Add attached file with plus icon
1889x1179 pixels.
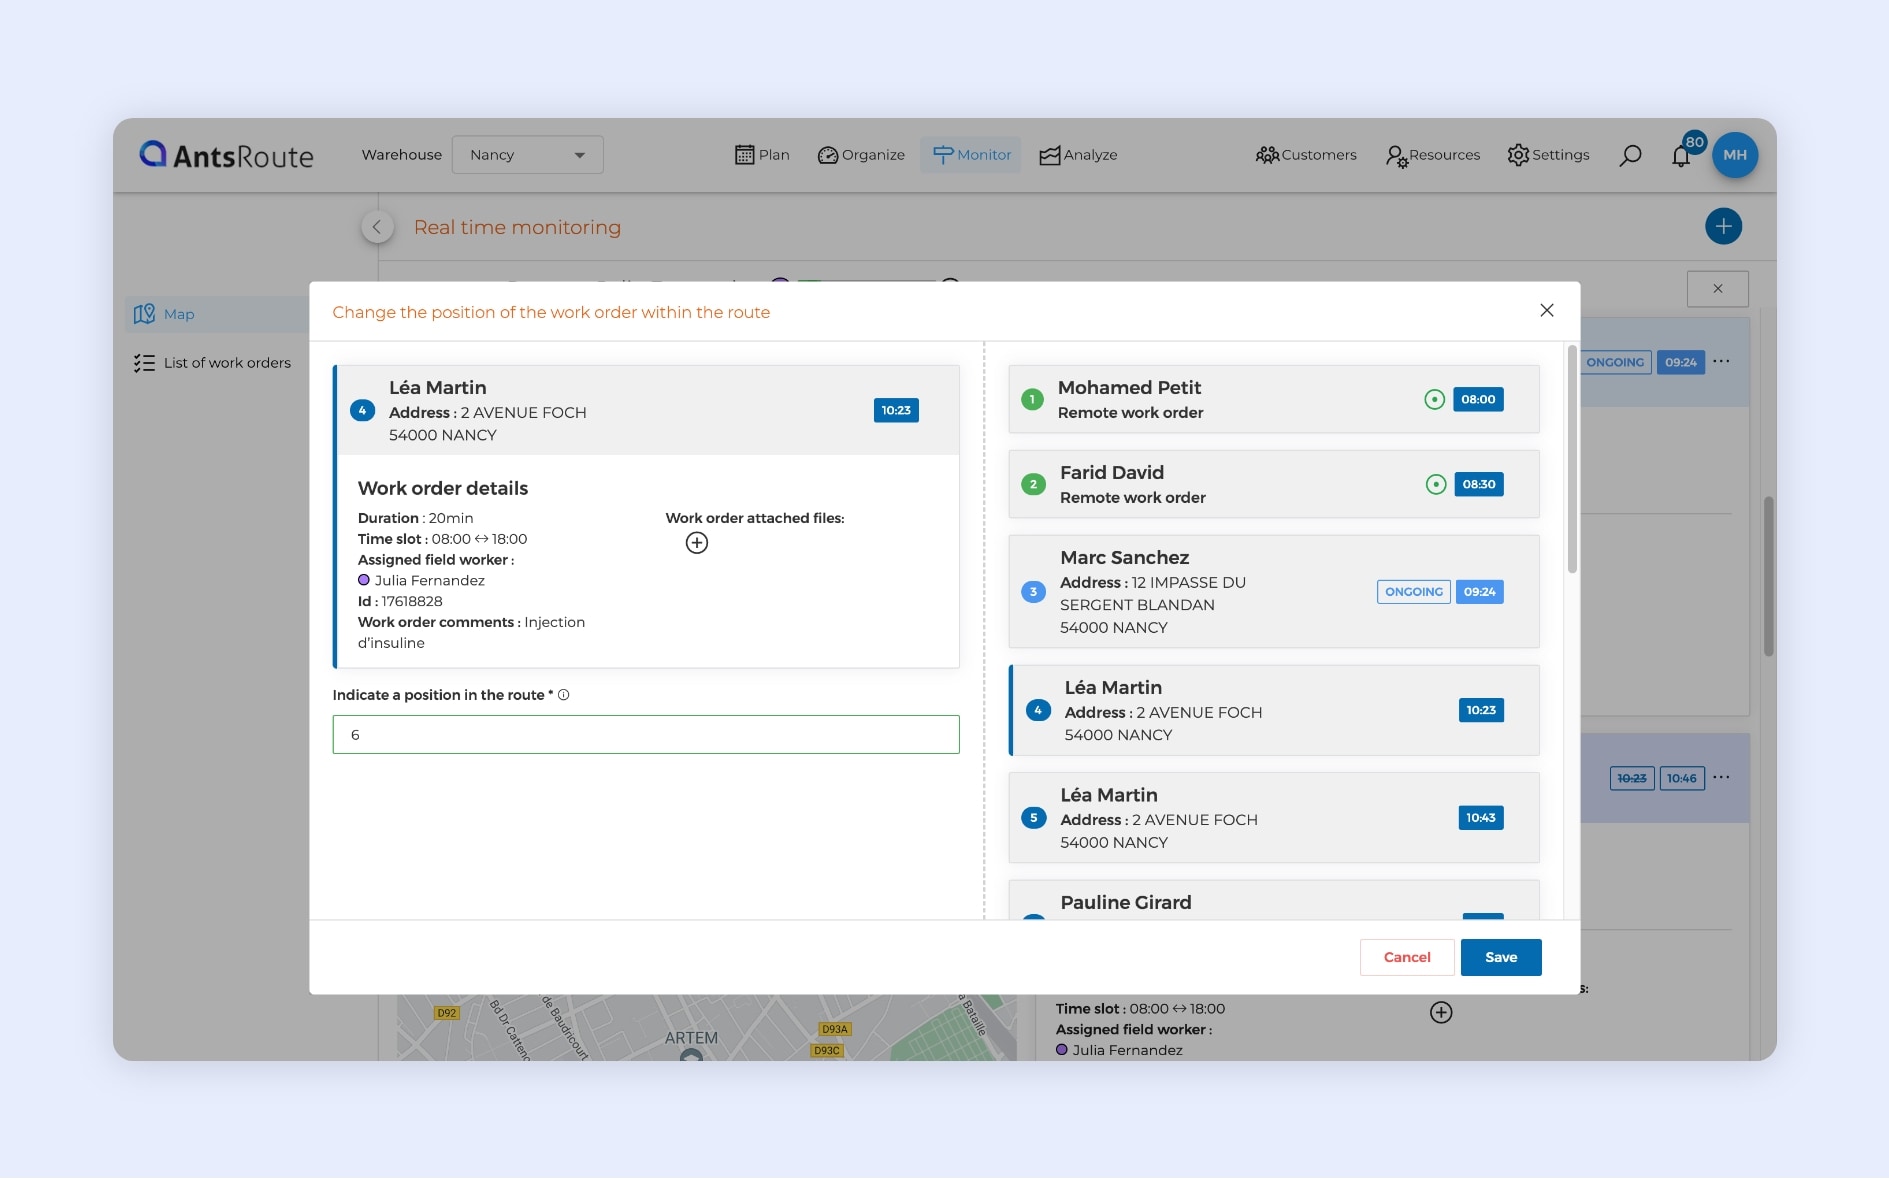coord(697,543)
